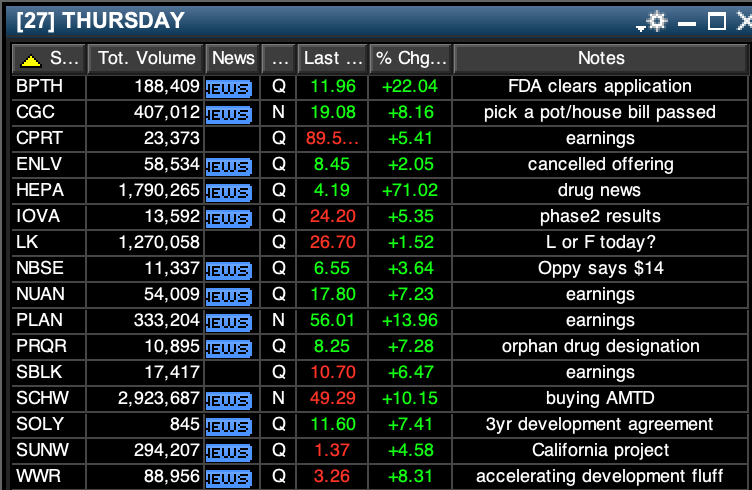This screenshot has width=752, height=490.
Task: Select the NBSE symbol cell
Action: pyautogui.click(x=48, y=268)
